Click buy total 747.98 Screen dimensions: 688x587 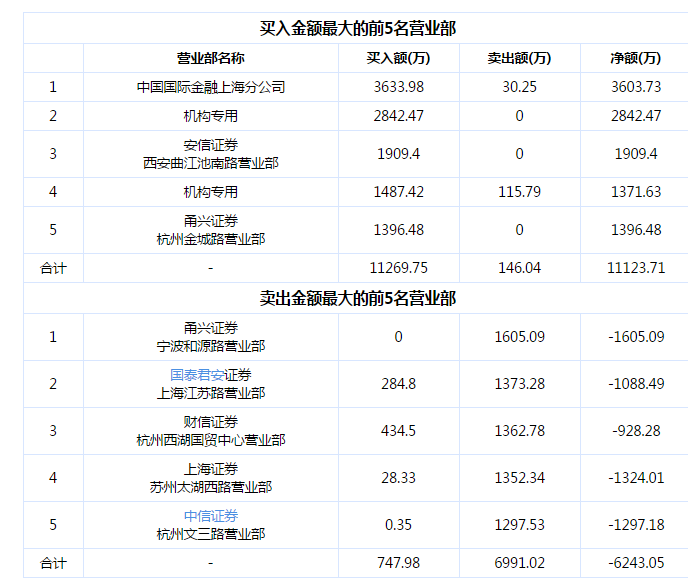(x=398, y=563)
